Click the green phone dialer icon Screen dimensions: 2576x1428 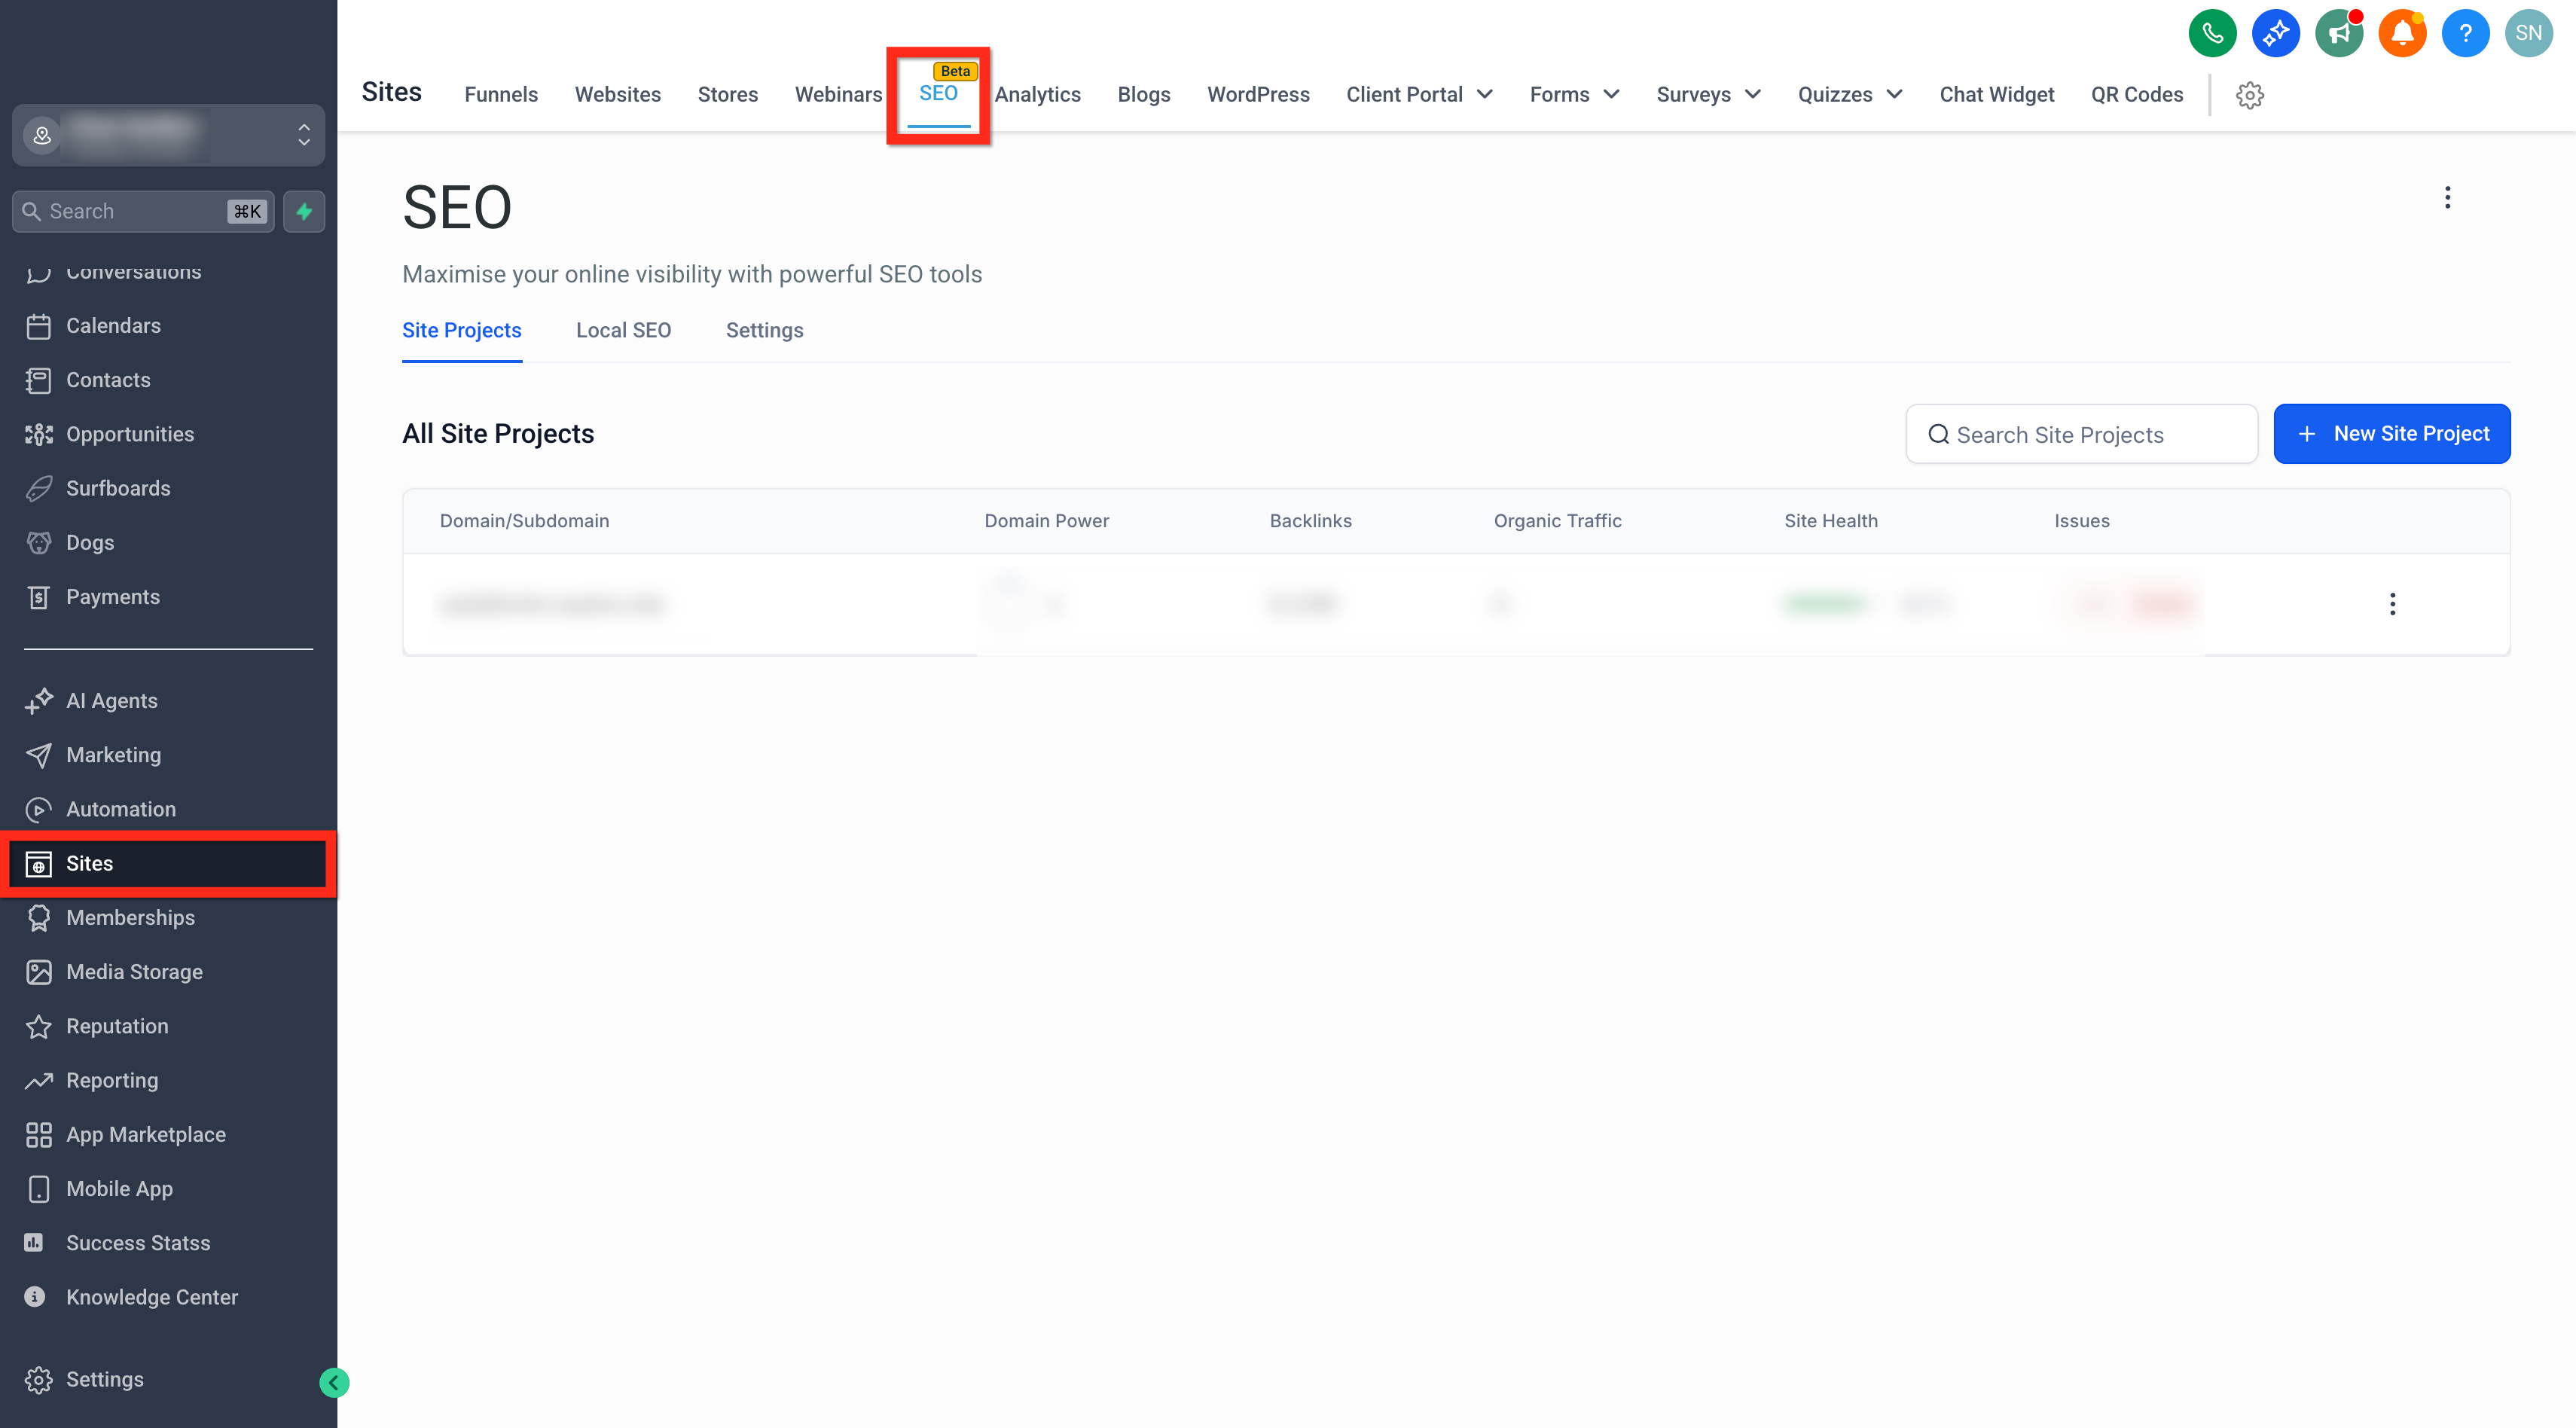coord(2212,33)
